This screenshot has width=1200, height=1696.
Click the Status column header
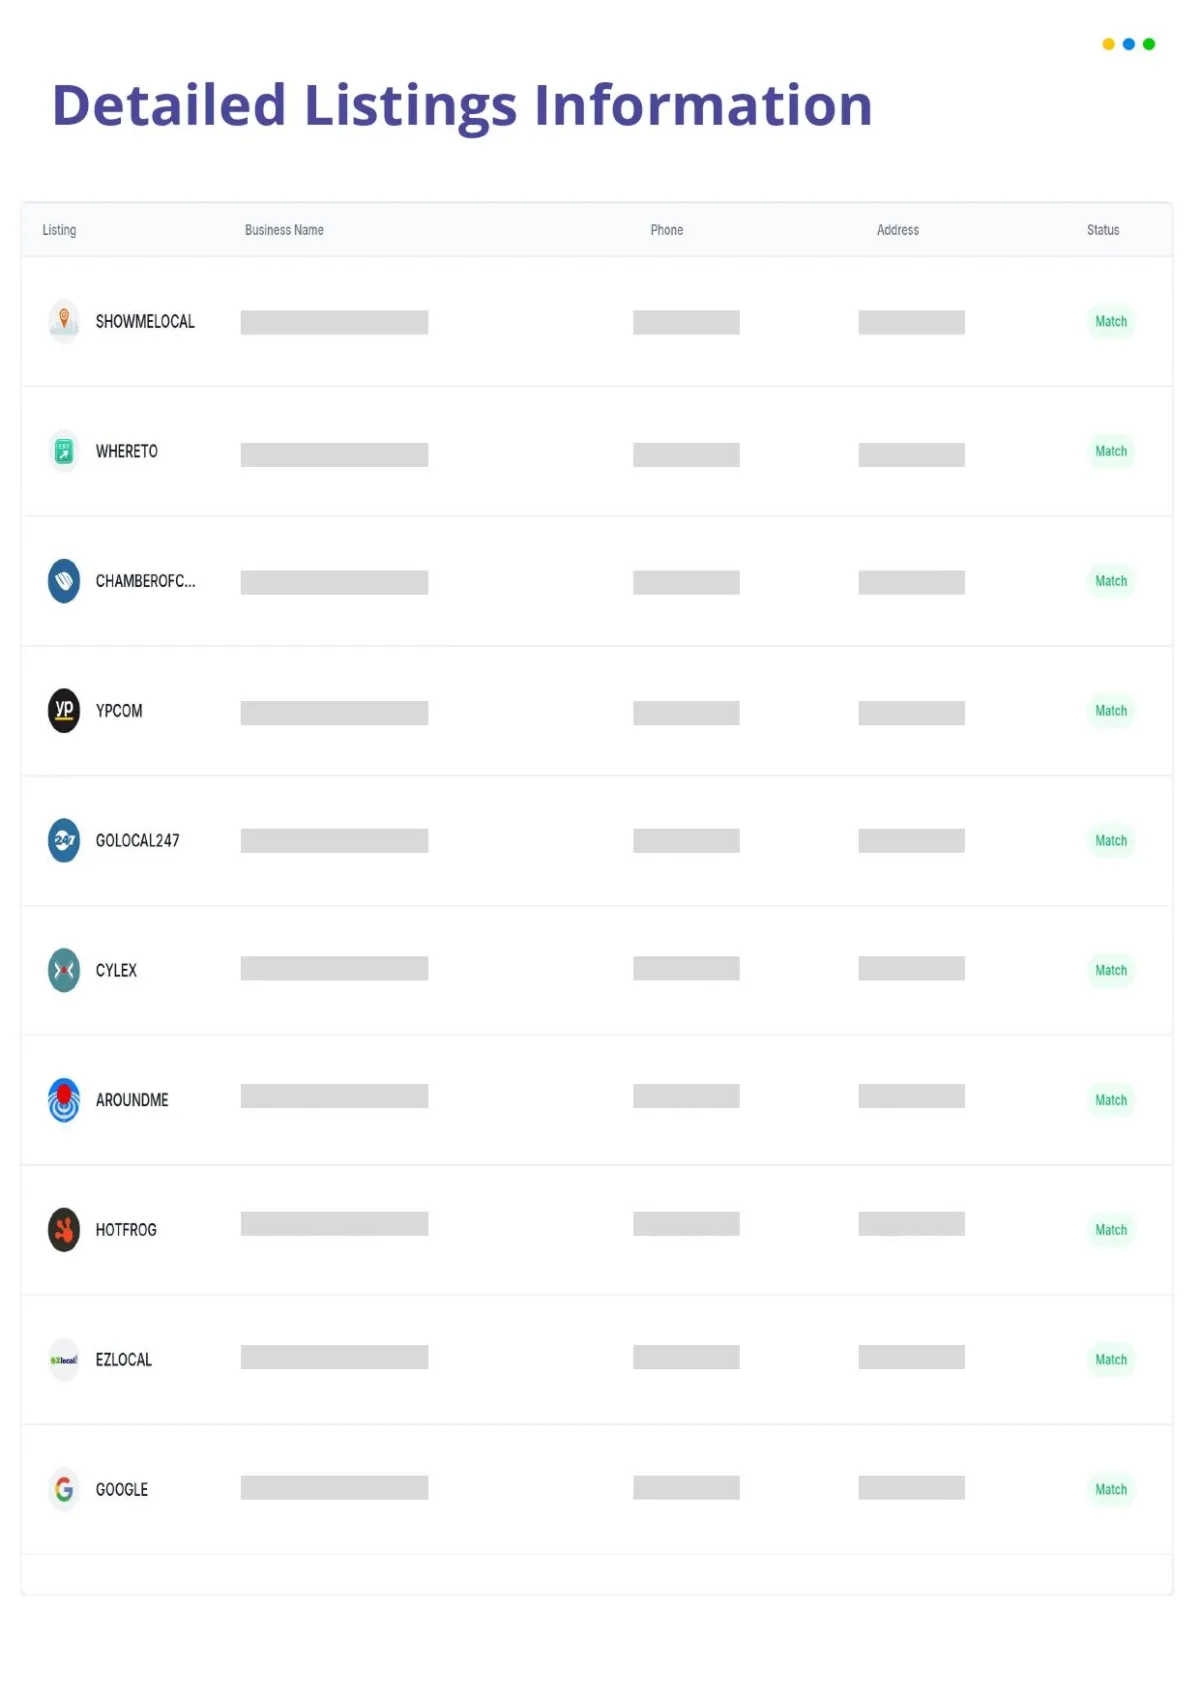coord(1103,230)
